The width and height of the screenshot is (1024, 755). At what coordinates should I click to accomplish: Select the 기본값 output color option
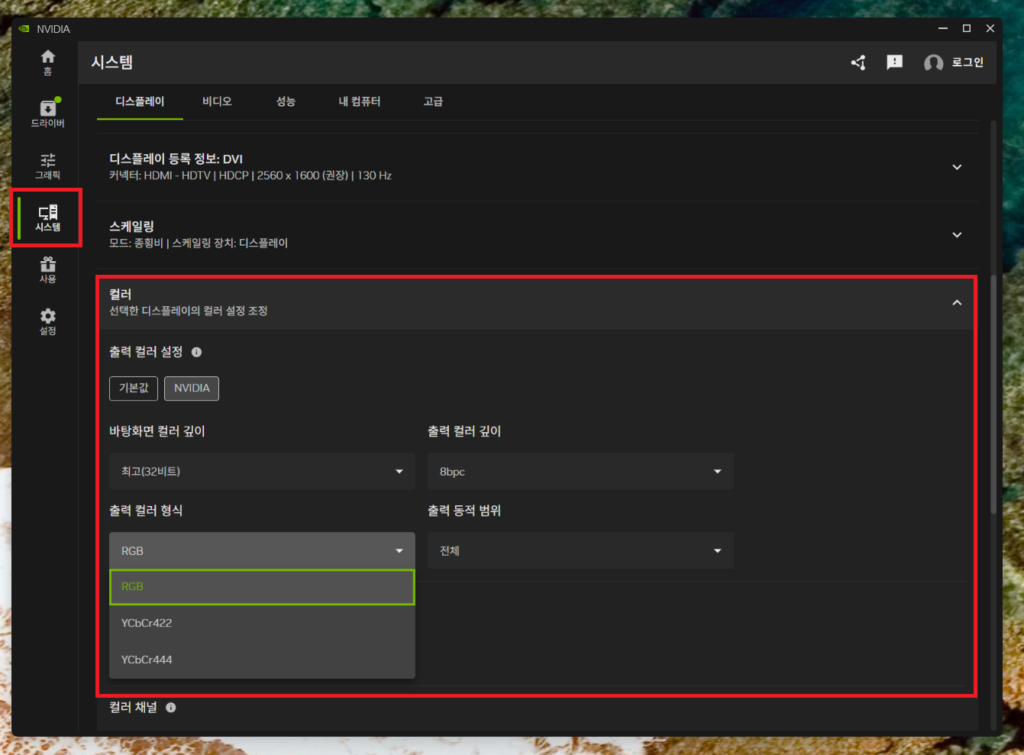(134, 388)
